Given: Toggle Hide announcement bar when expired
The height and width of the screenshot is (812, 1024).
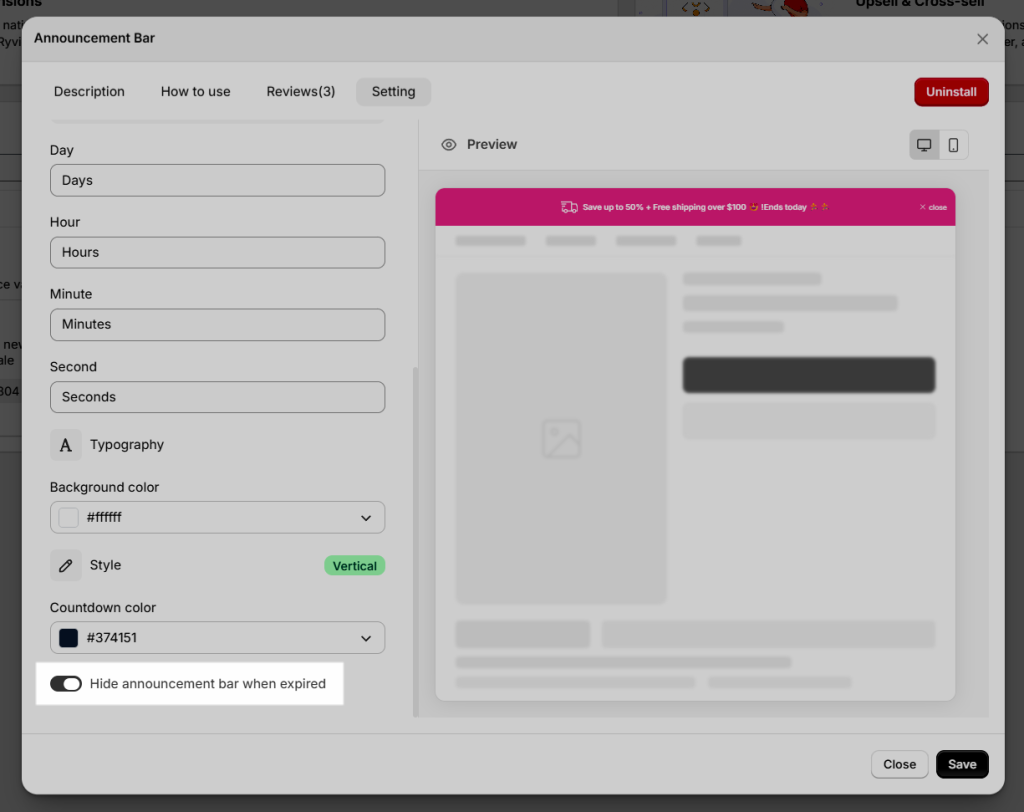Looking at the screenshot, I should pos(66,683).
